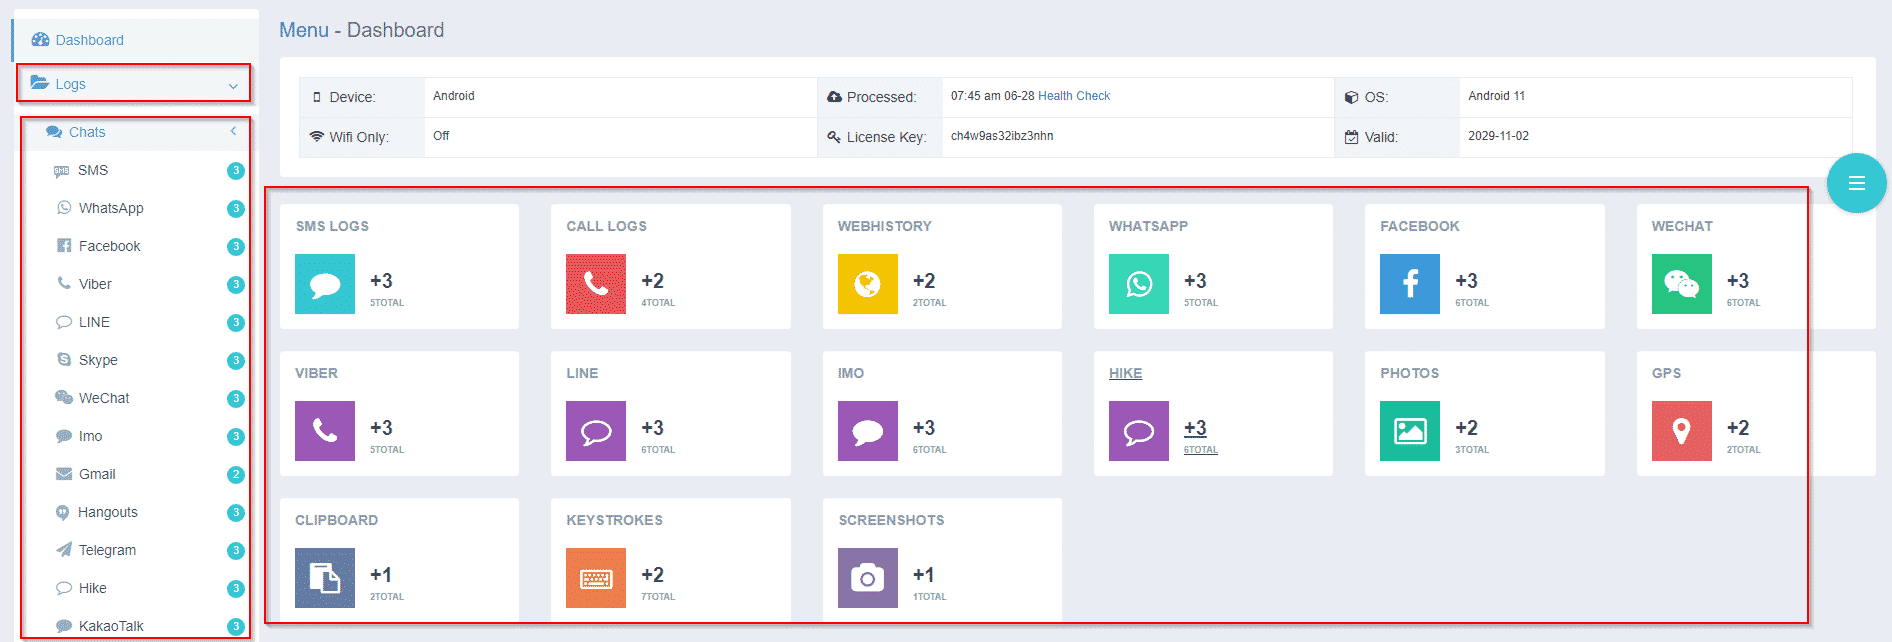Click the green Photos image icon
Image resolution: width=1892 pixels, height=642 pixels.
point(1409,431)
